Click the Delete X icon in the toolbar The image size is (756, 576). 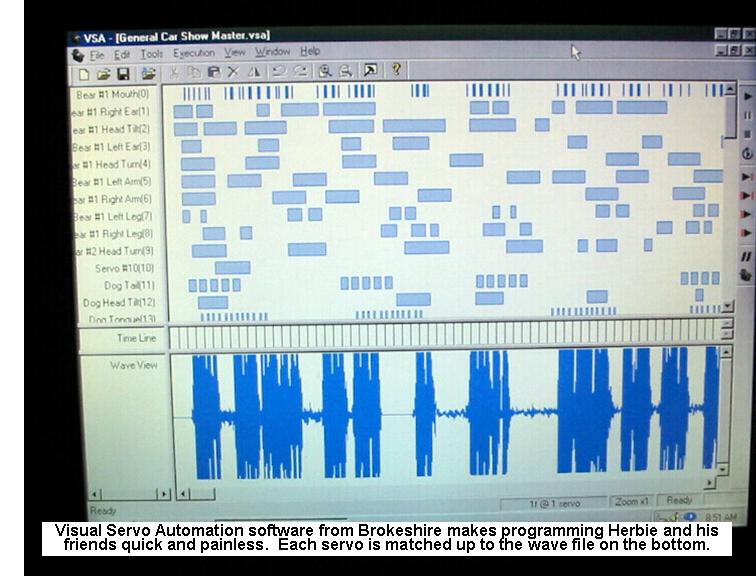(x=232, y=72)
